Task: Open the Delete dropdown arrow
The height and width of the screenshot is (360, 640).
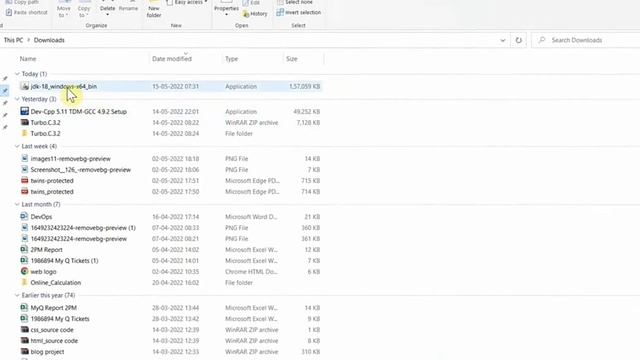Action: pyautogui.click(x=107, y=15)
